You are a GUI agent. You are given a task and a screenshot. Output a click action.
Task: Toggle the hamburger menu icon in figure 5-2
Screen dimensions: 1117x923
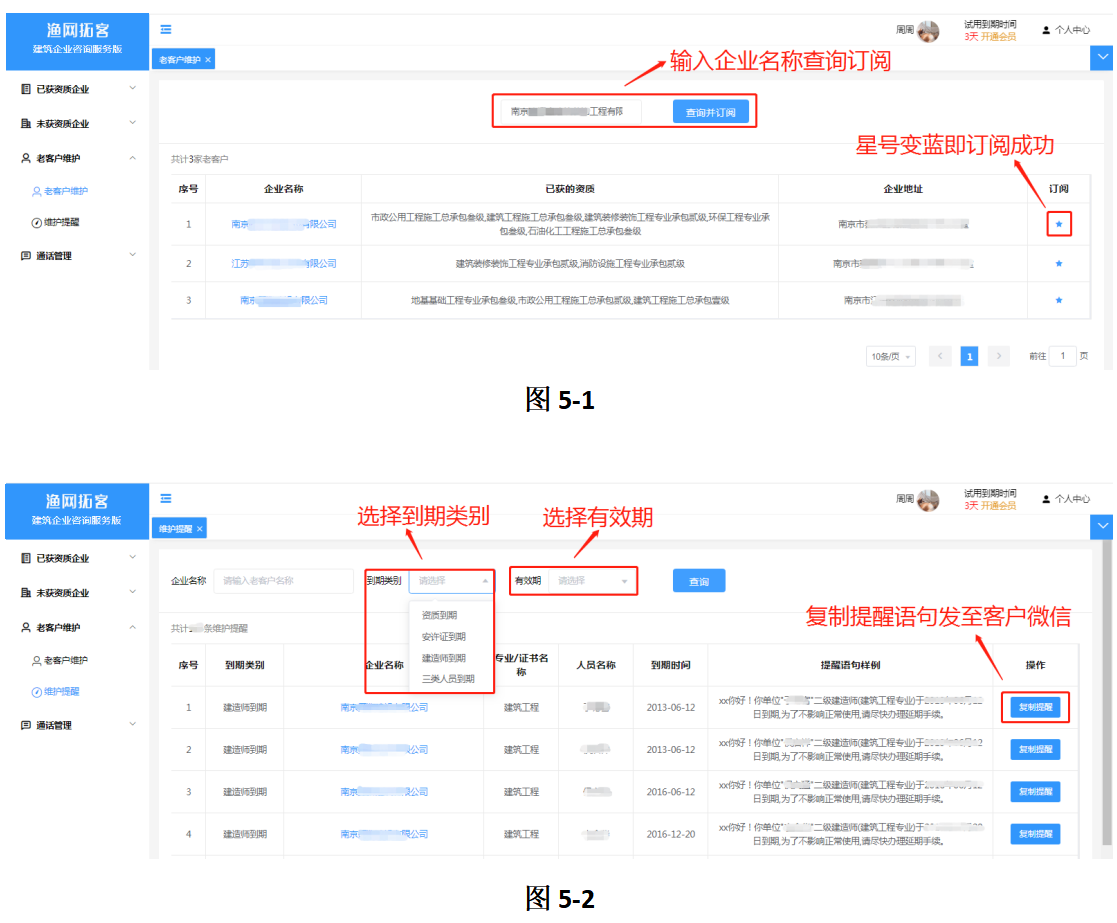click(166, 499)
